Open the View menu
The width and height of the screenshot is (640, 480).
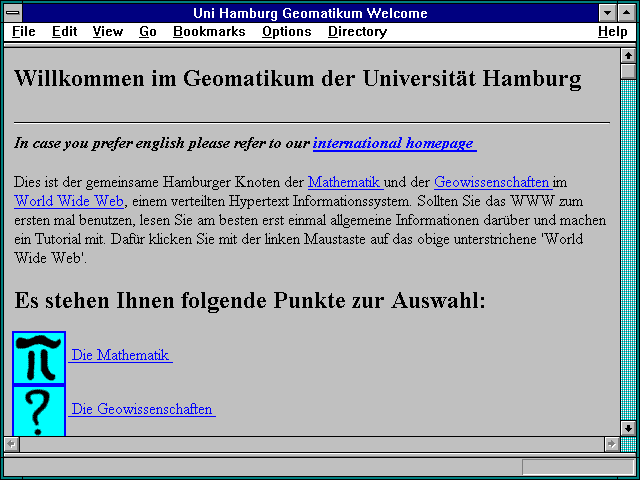(108, 31)
